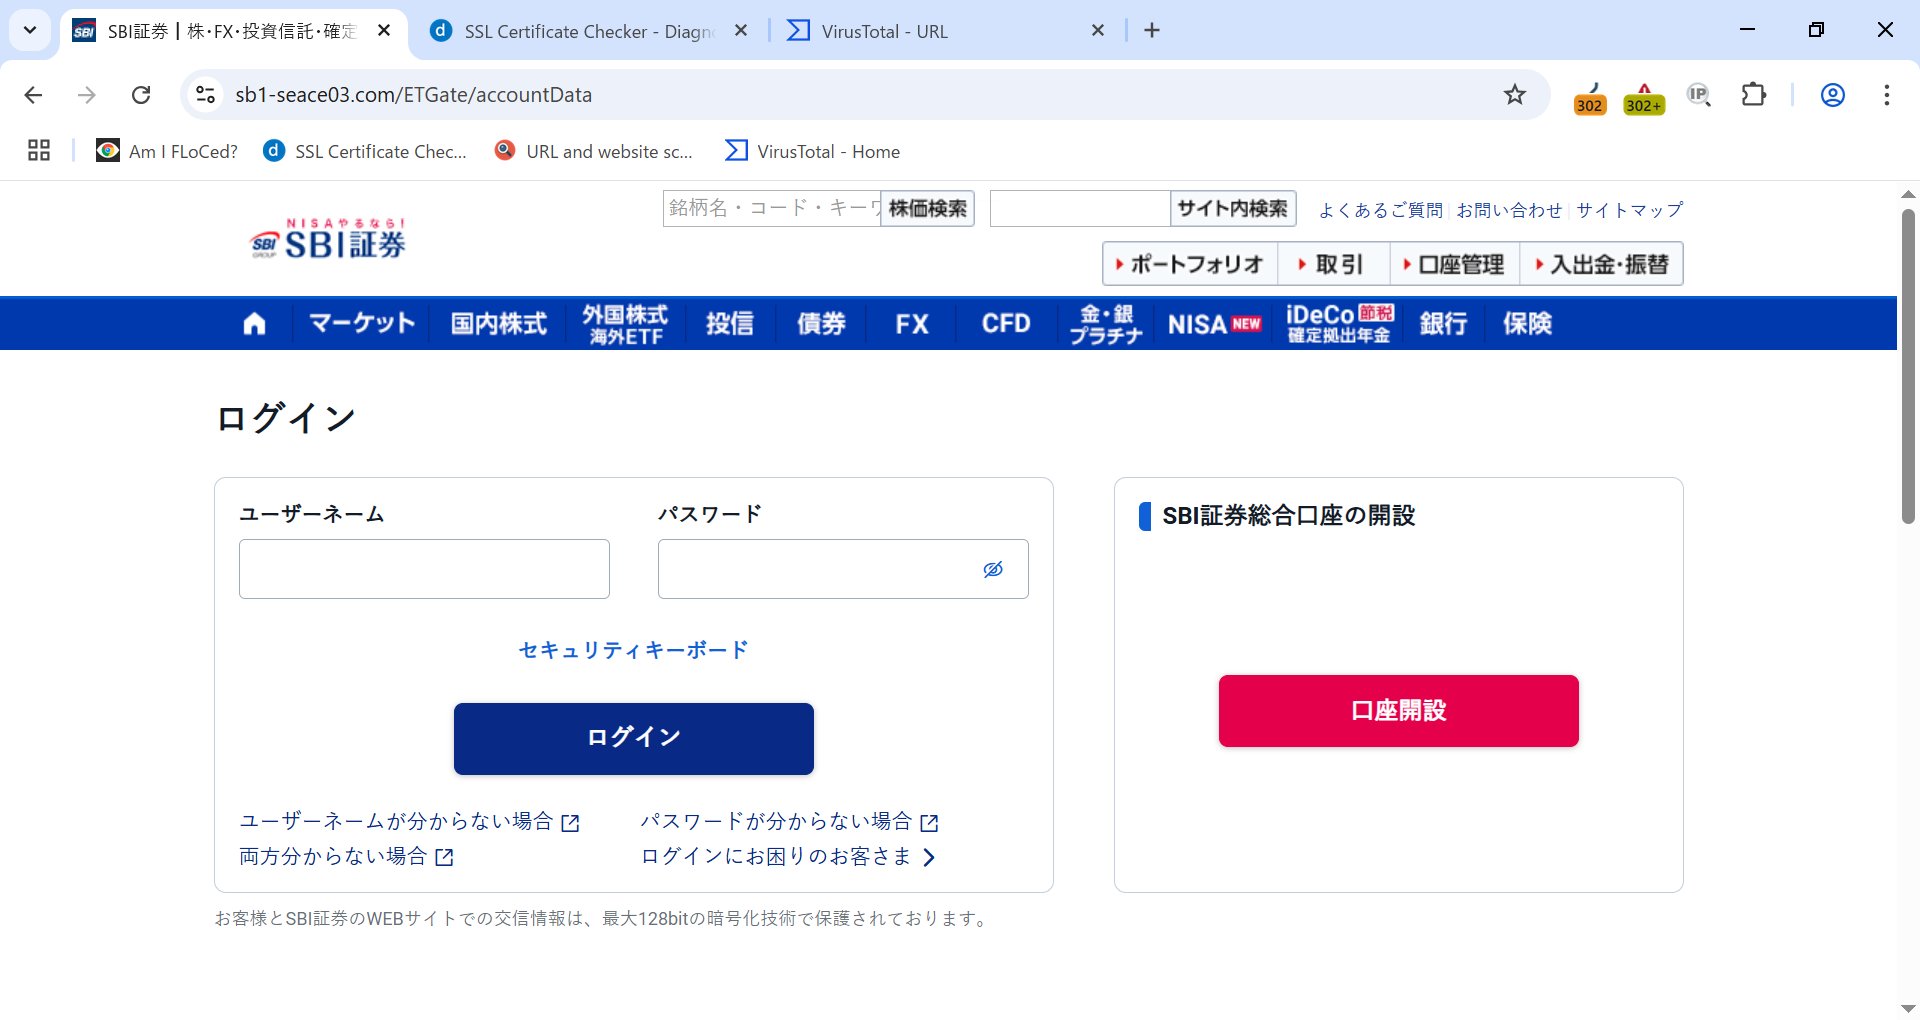The width and height of the screenshot is (1920, 1020).
Task: Open the IP lookup extension icon
Action: point(1699,95)
